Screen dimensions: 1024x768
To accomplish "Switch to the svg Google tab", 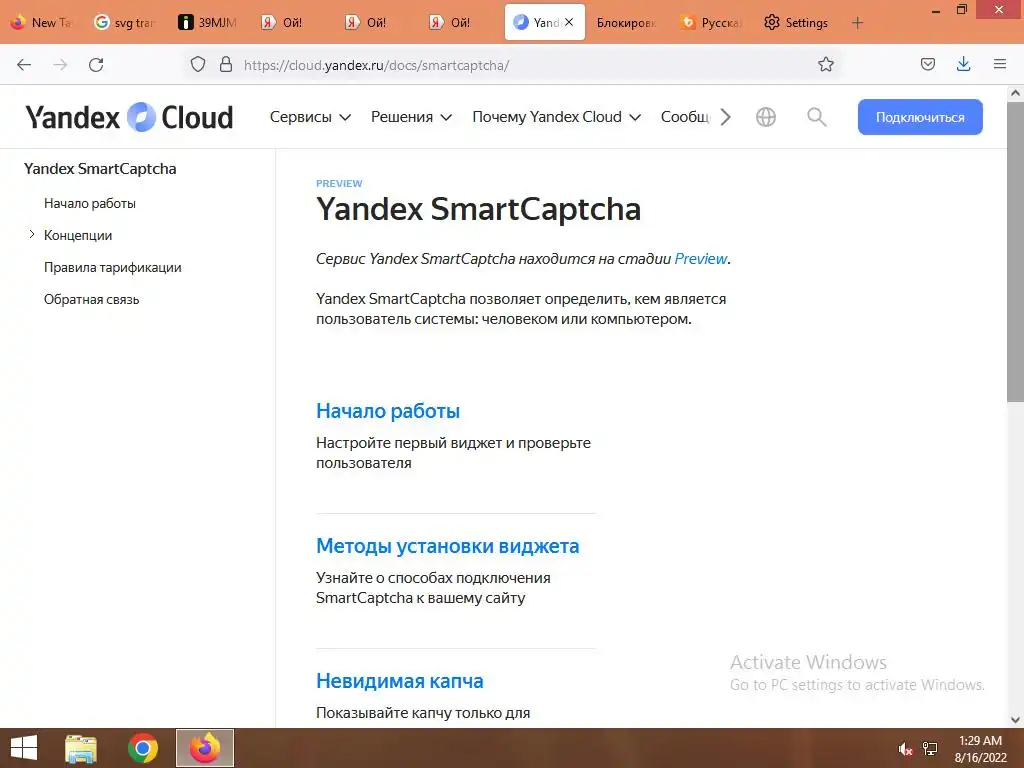I will coord(125,23).
